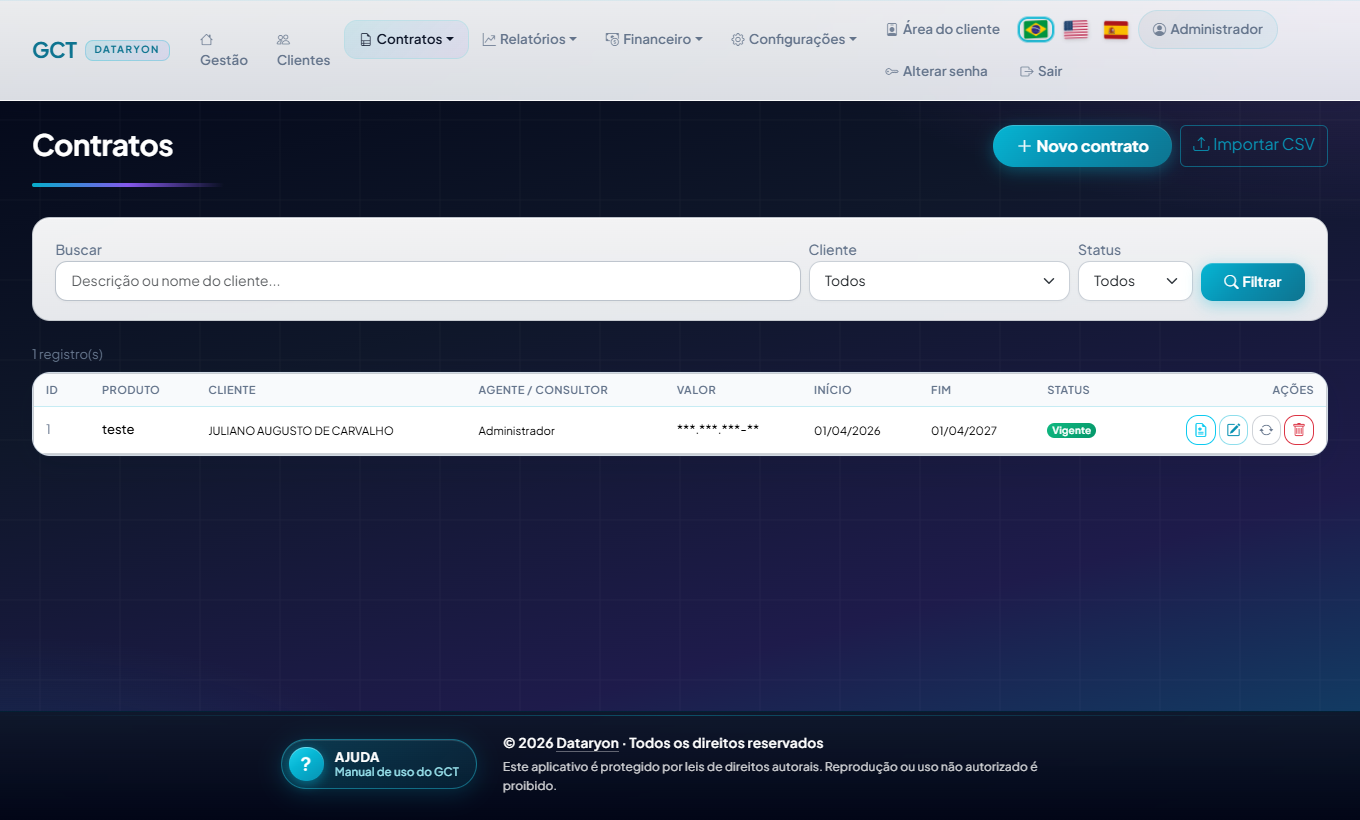Screen dimensions: 1360x820
Task: Click the Importar CSV button
Action: tap(1254, 145)
